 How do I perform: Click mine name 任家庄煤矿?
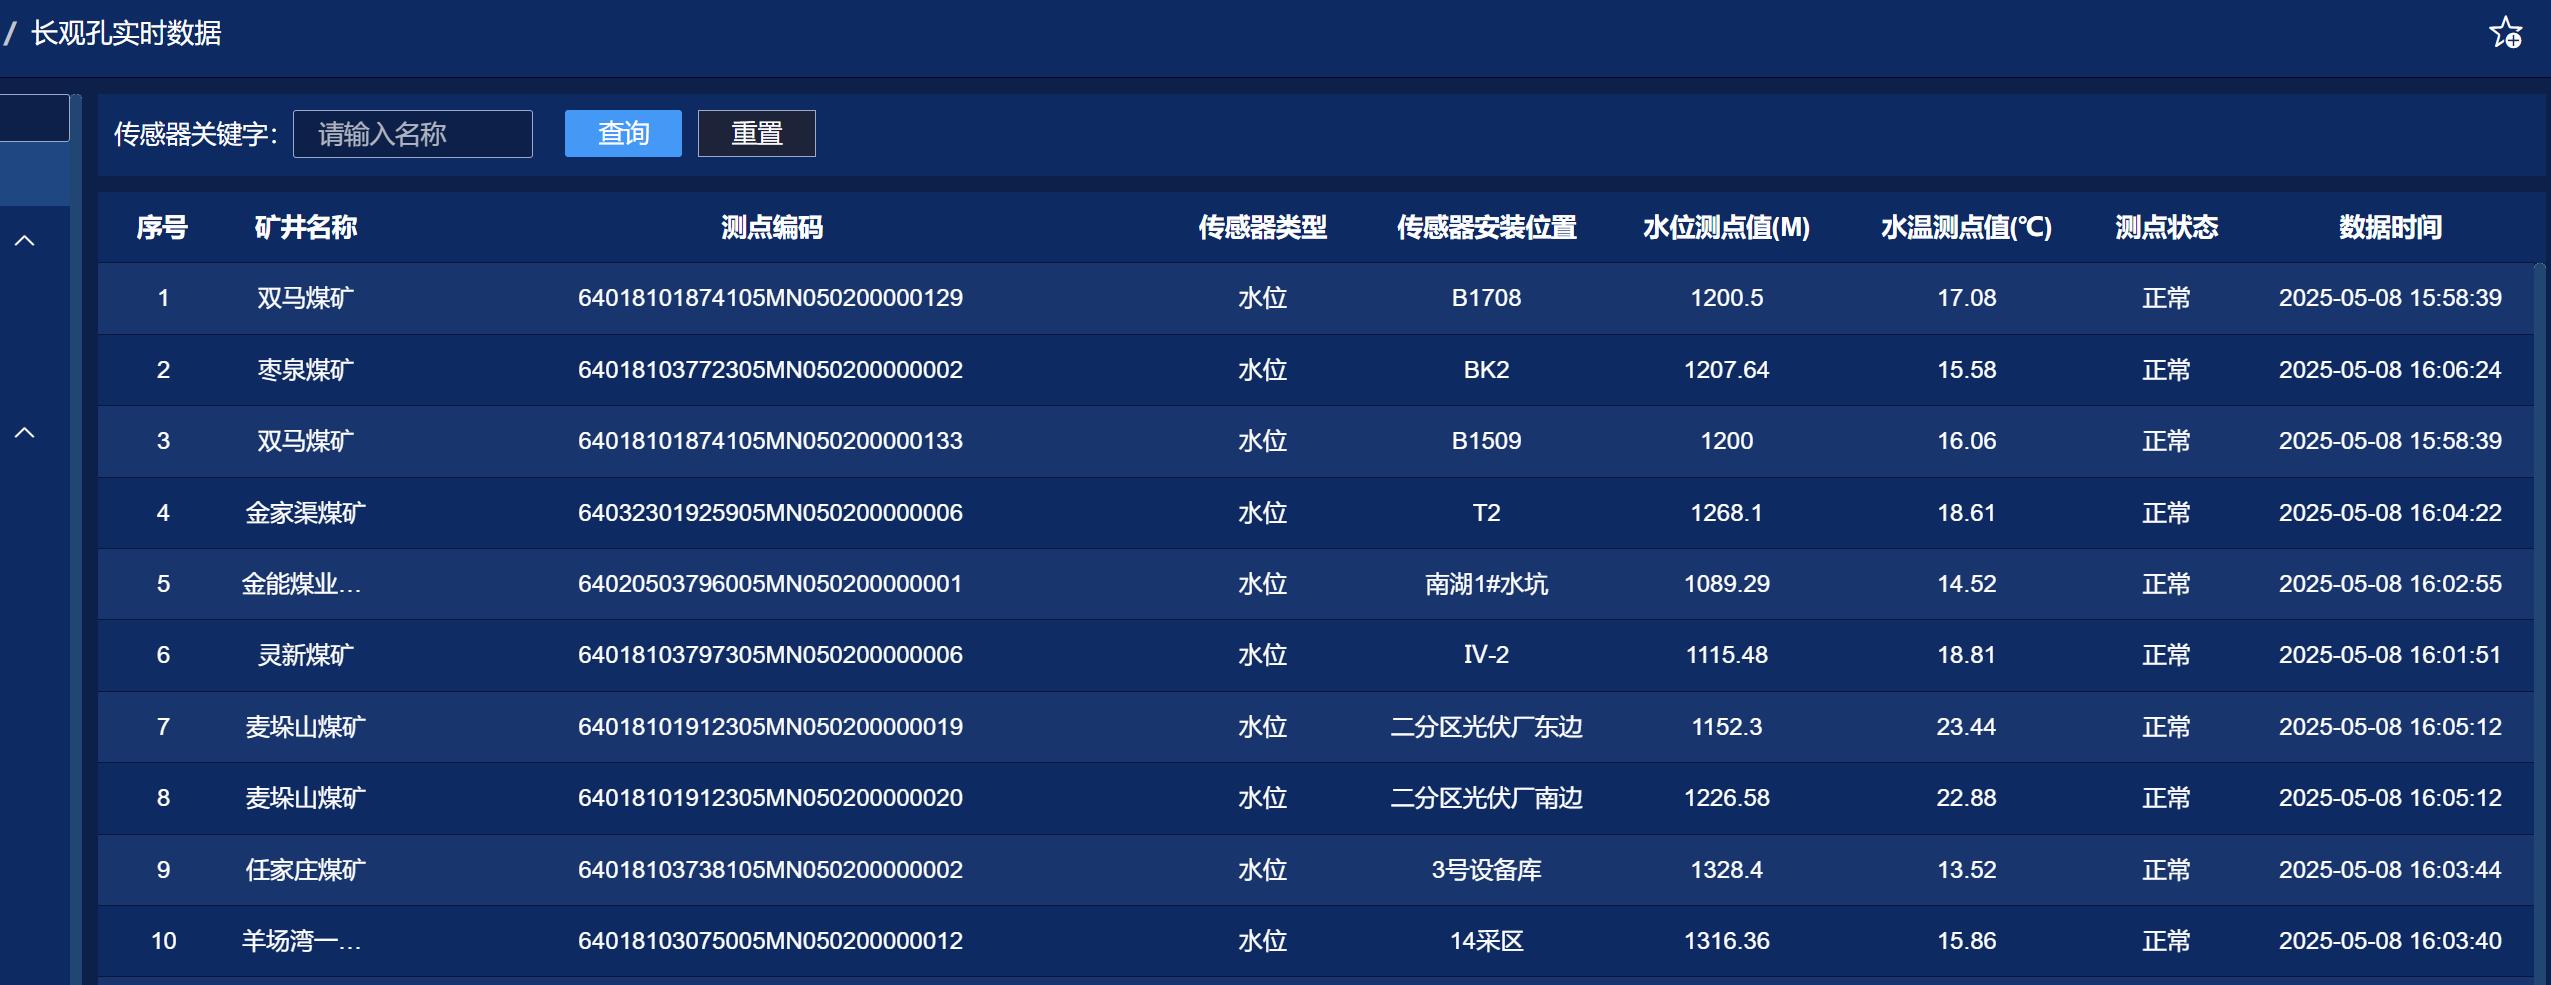coord(306,870)
